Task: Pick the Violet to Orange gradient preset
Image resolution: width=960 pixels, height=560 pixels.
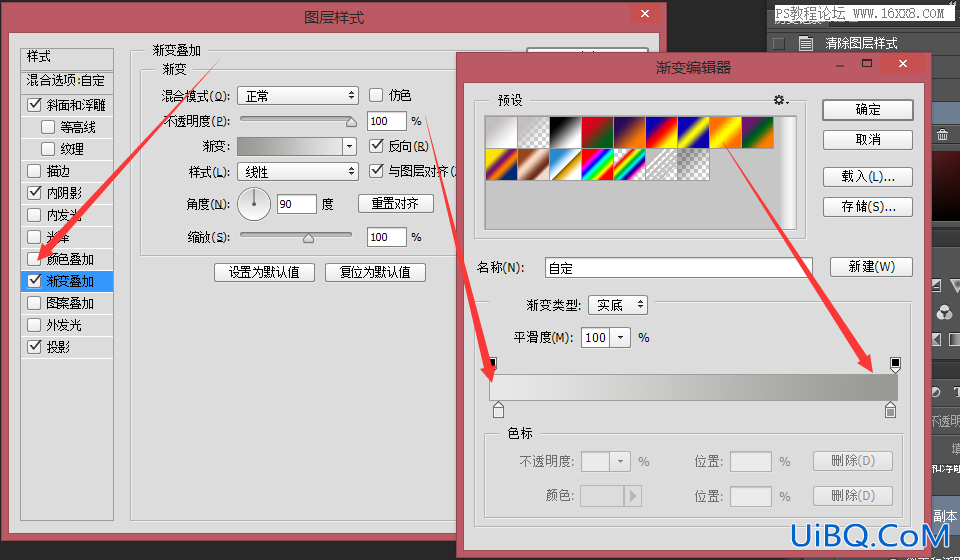Action: click(629, 132)
